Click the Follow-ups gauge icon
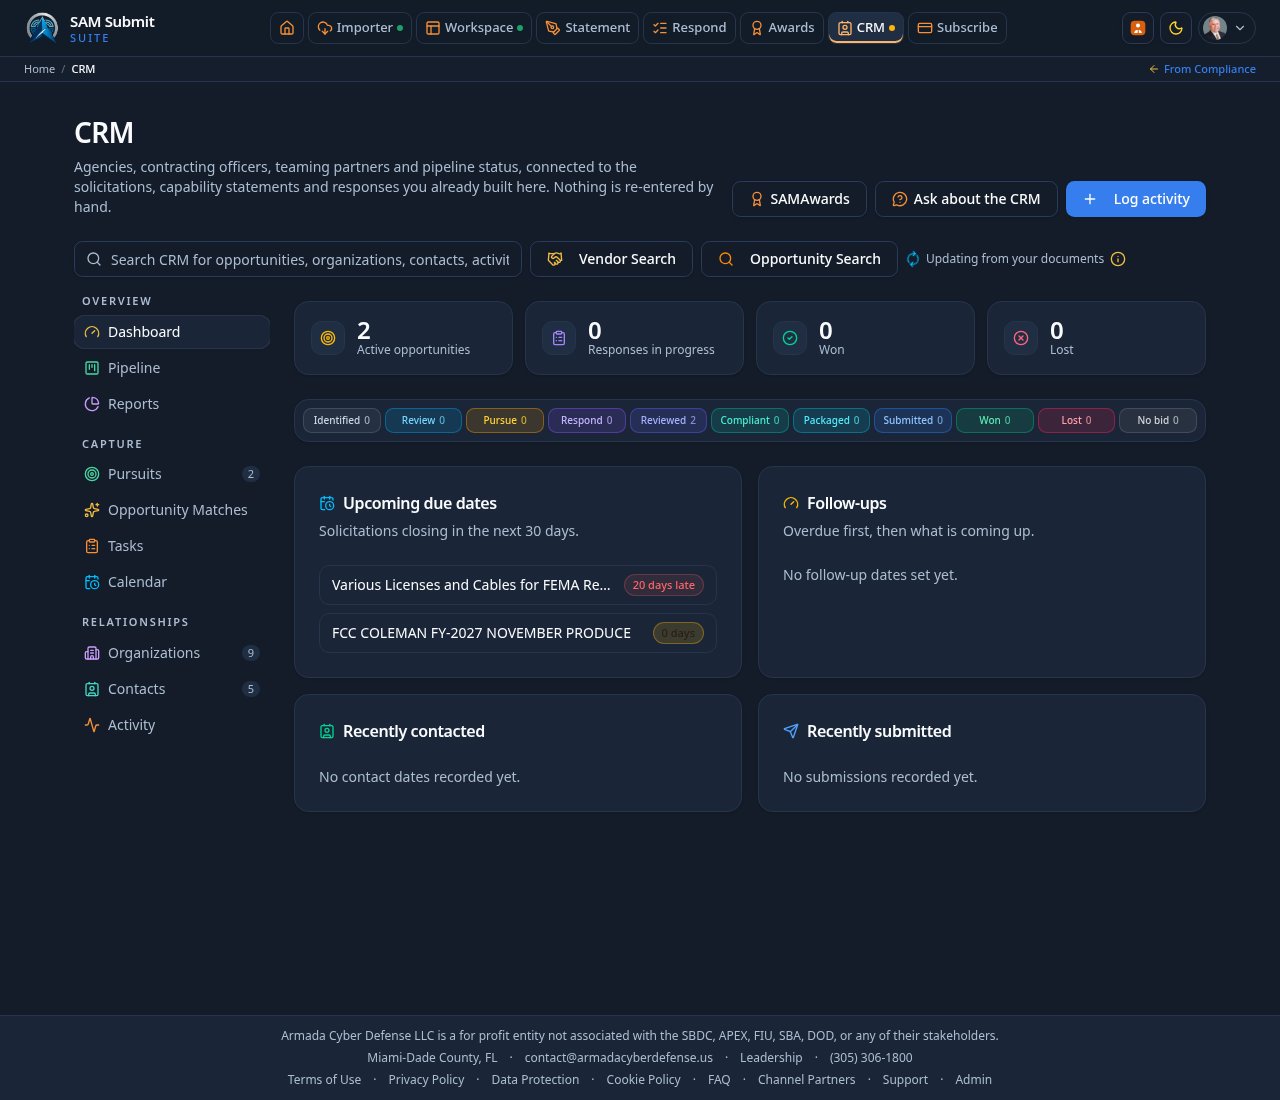 tap(791, 503)
